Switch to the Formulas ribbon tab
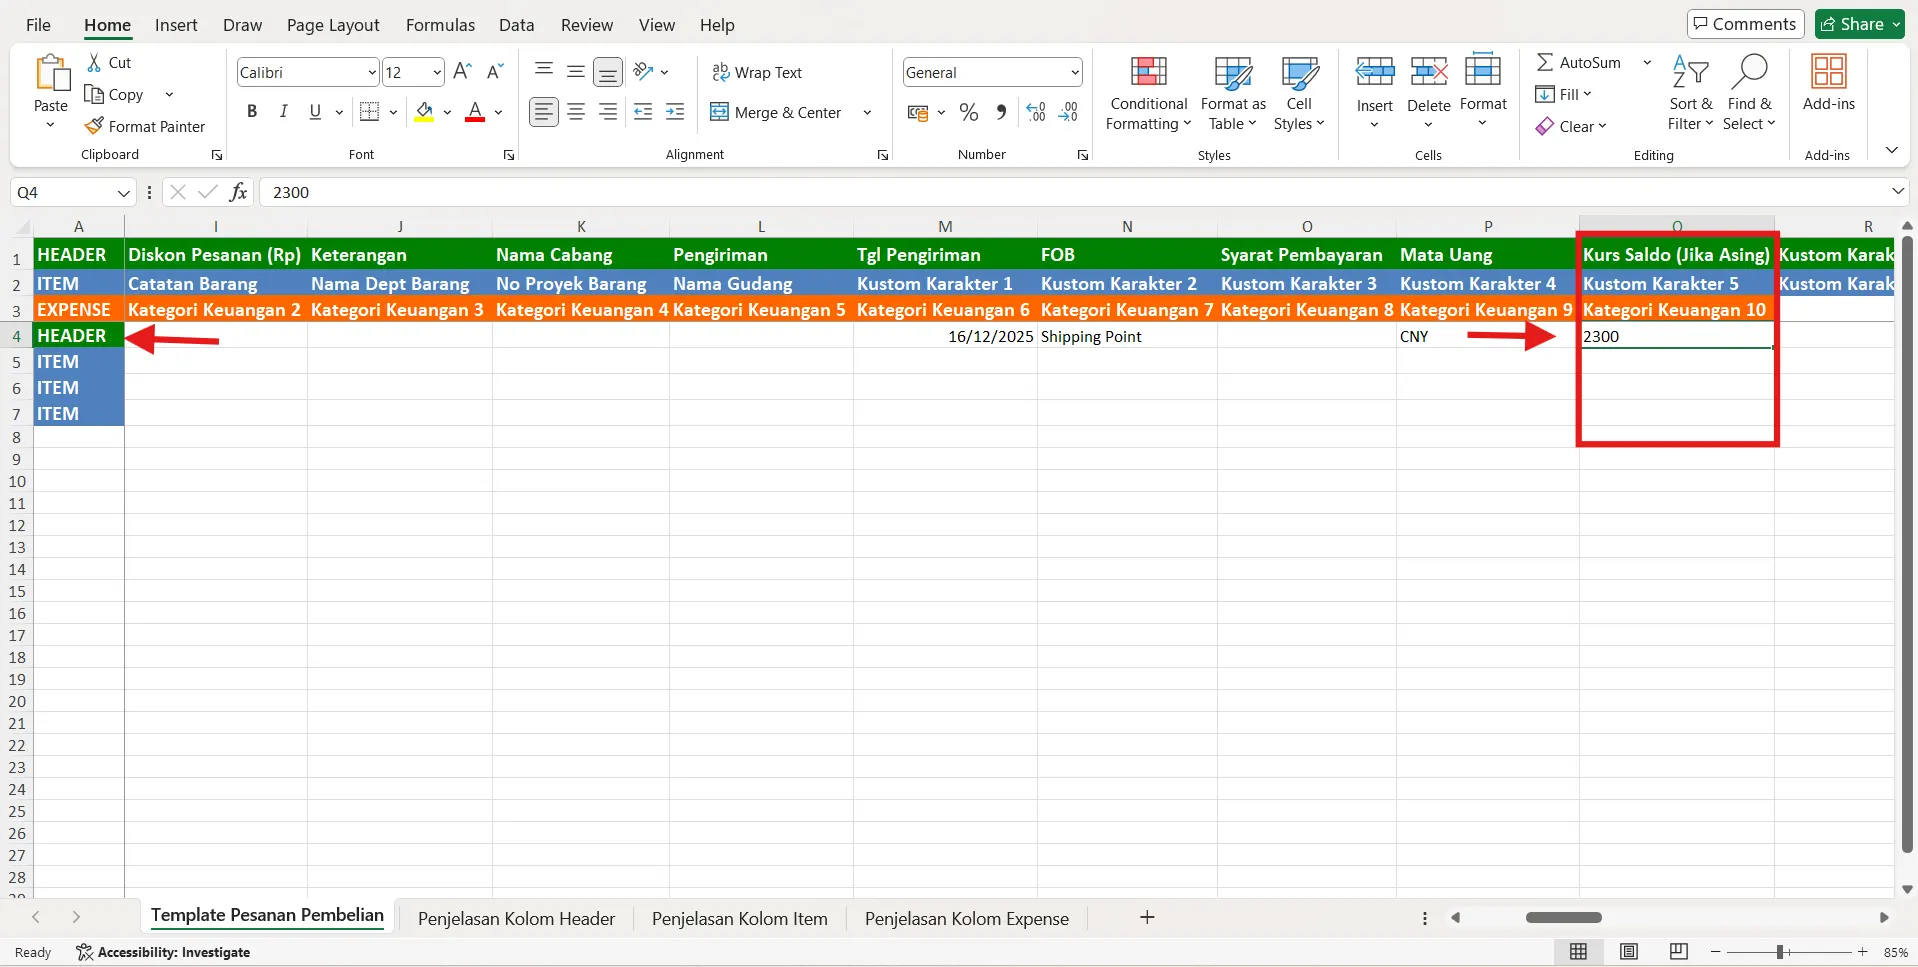1918x967 pixels. click(440, 25)
